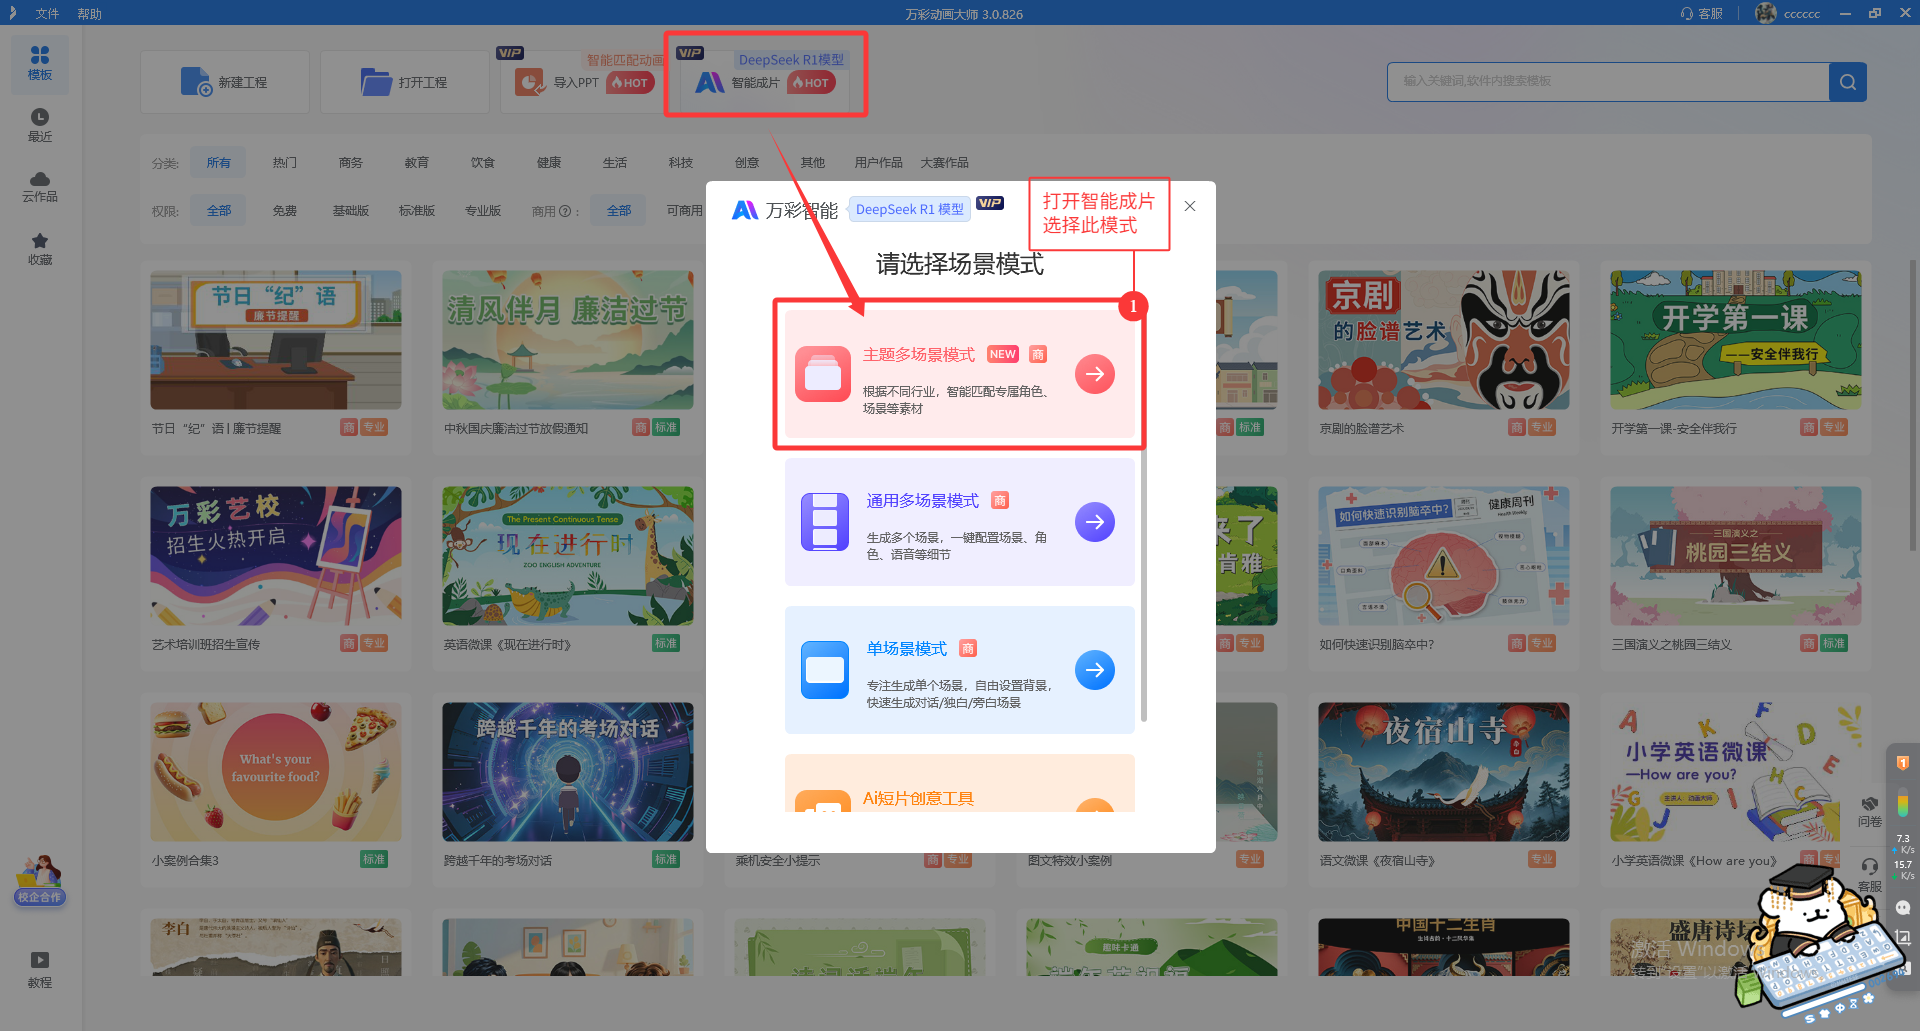Open the 模板 templates sidebar icon
This screenshot has height=1031, width=1920.
(x=40, y=63)
